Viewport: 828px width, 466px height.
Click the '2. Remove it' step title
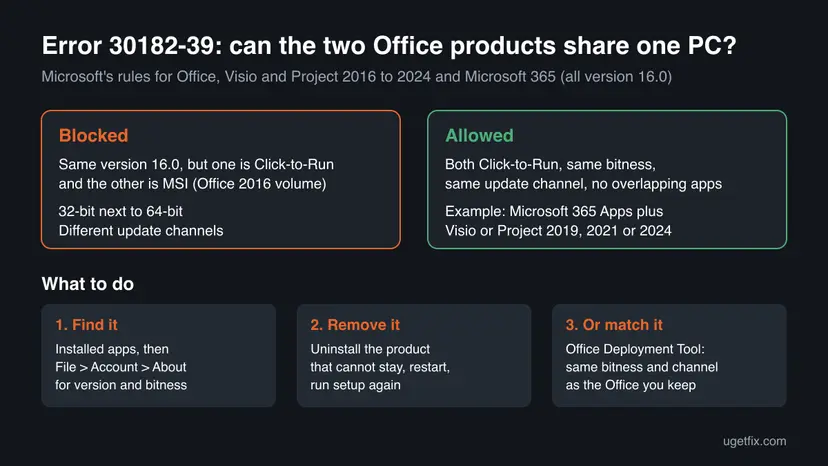click(x=355, y=325)
